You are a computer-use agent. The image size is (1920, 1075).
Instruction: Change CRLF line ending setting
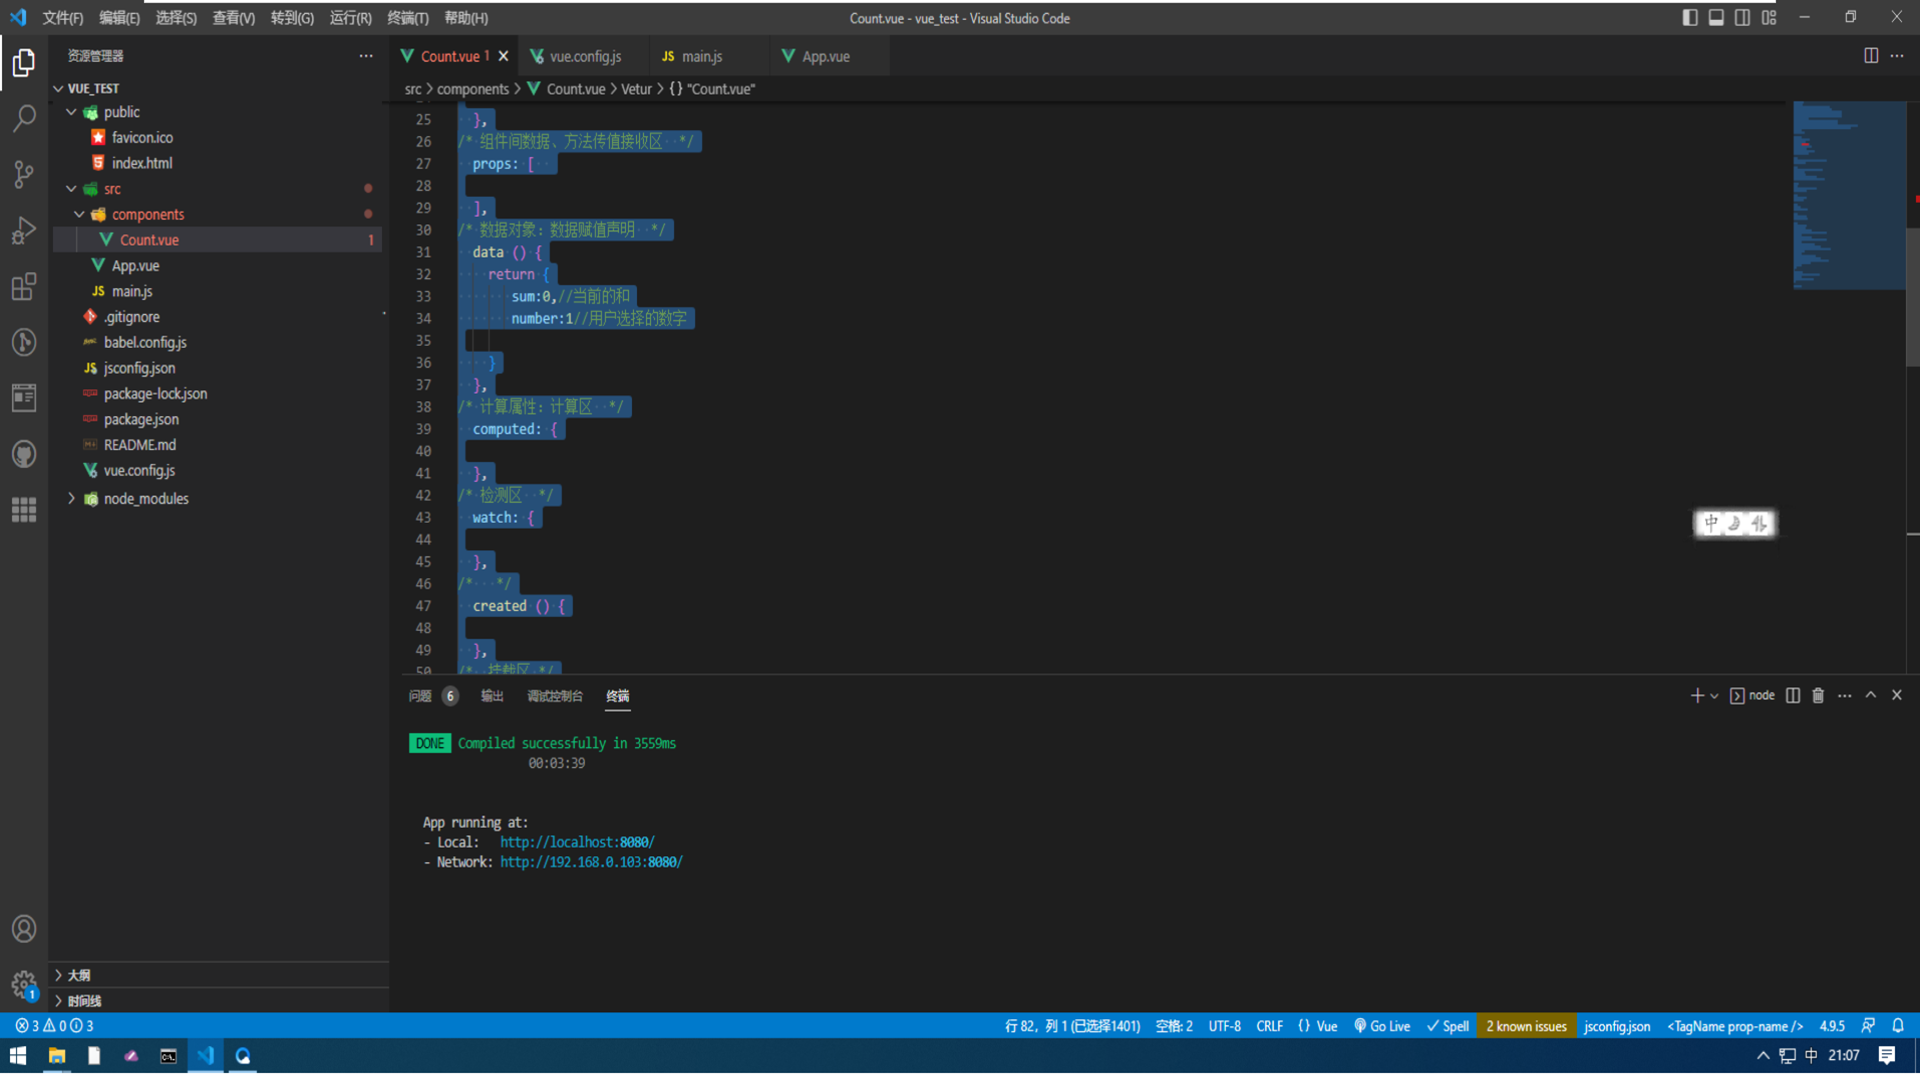coord(1269,1026)
